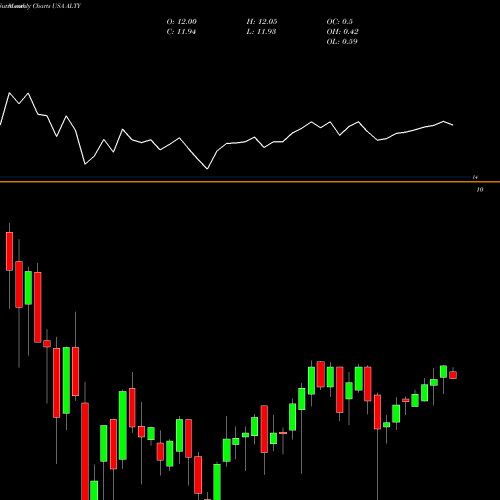Click the first tall red candlestick at left
The height and width of the screenshot is (500, 500).
pos(9,251)
